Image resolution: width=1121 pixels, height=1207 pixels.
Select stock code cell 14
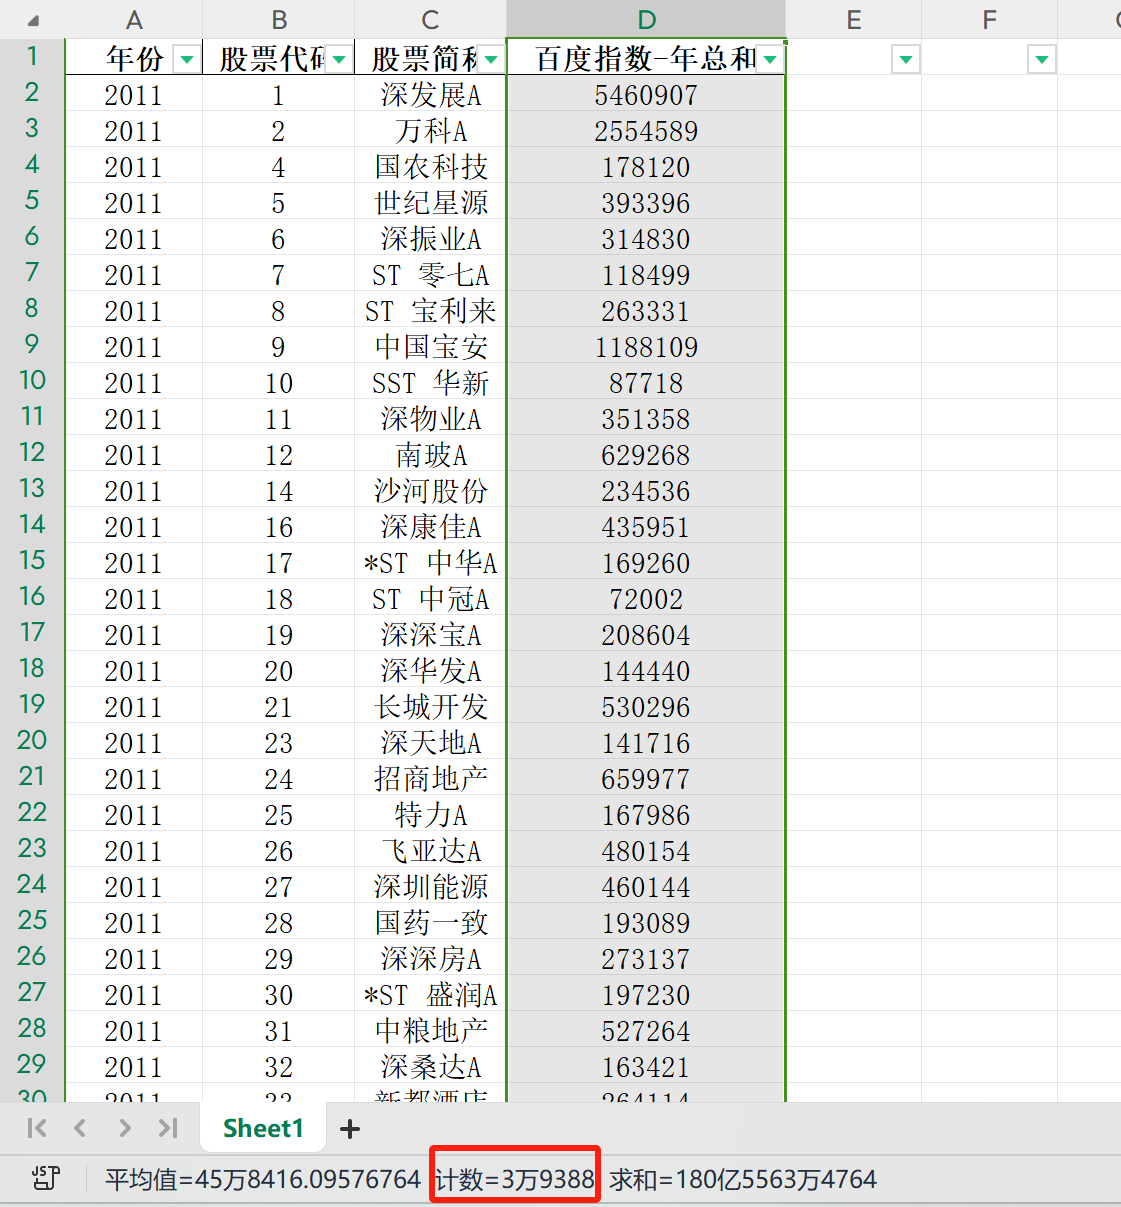279,491
